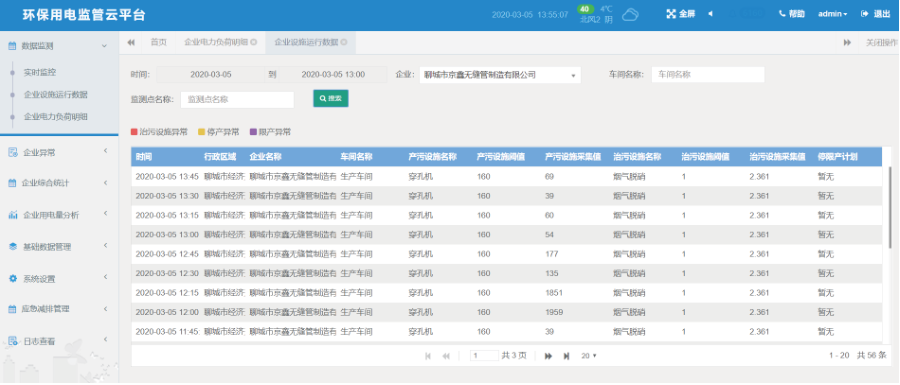Viewport: 900px width, 385px height.
Task: Click the green 搜索 search button
Action: tap(331, 99)
